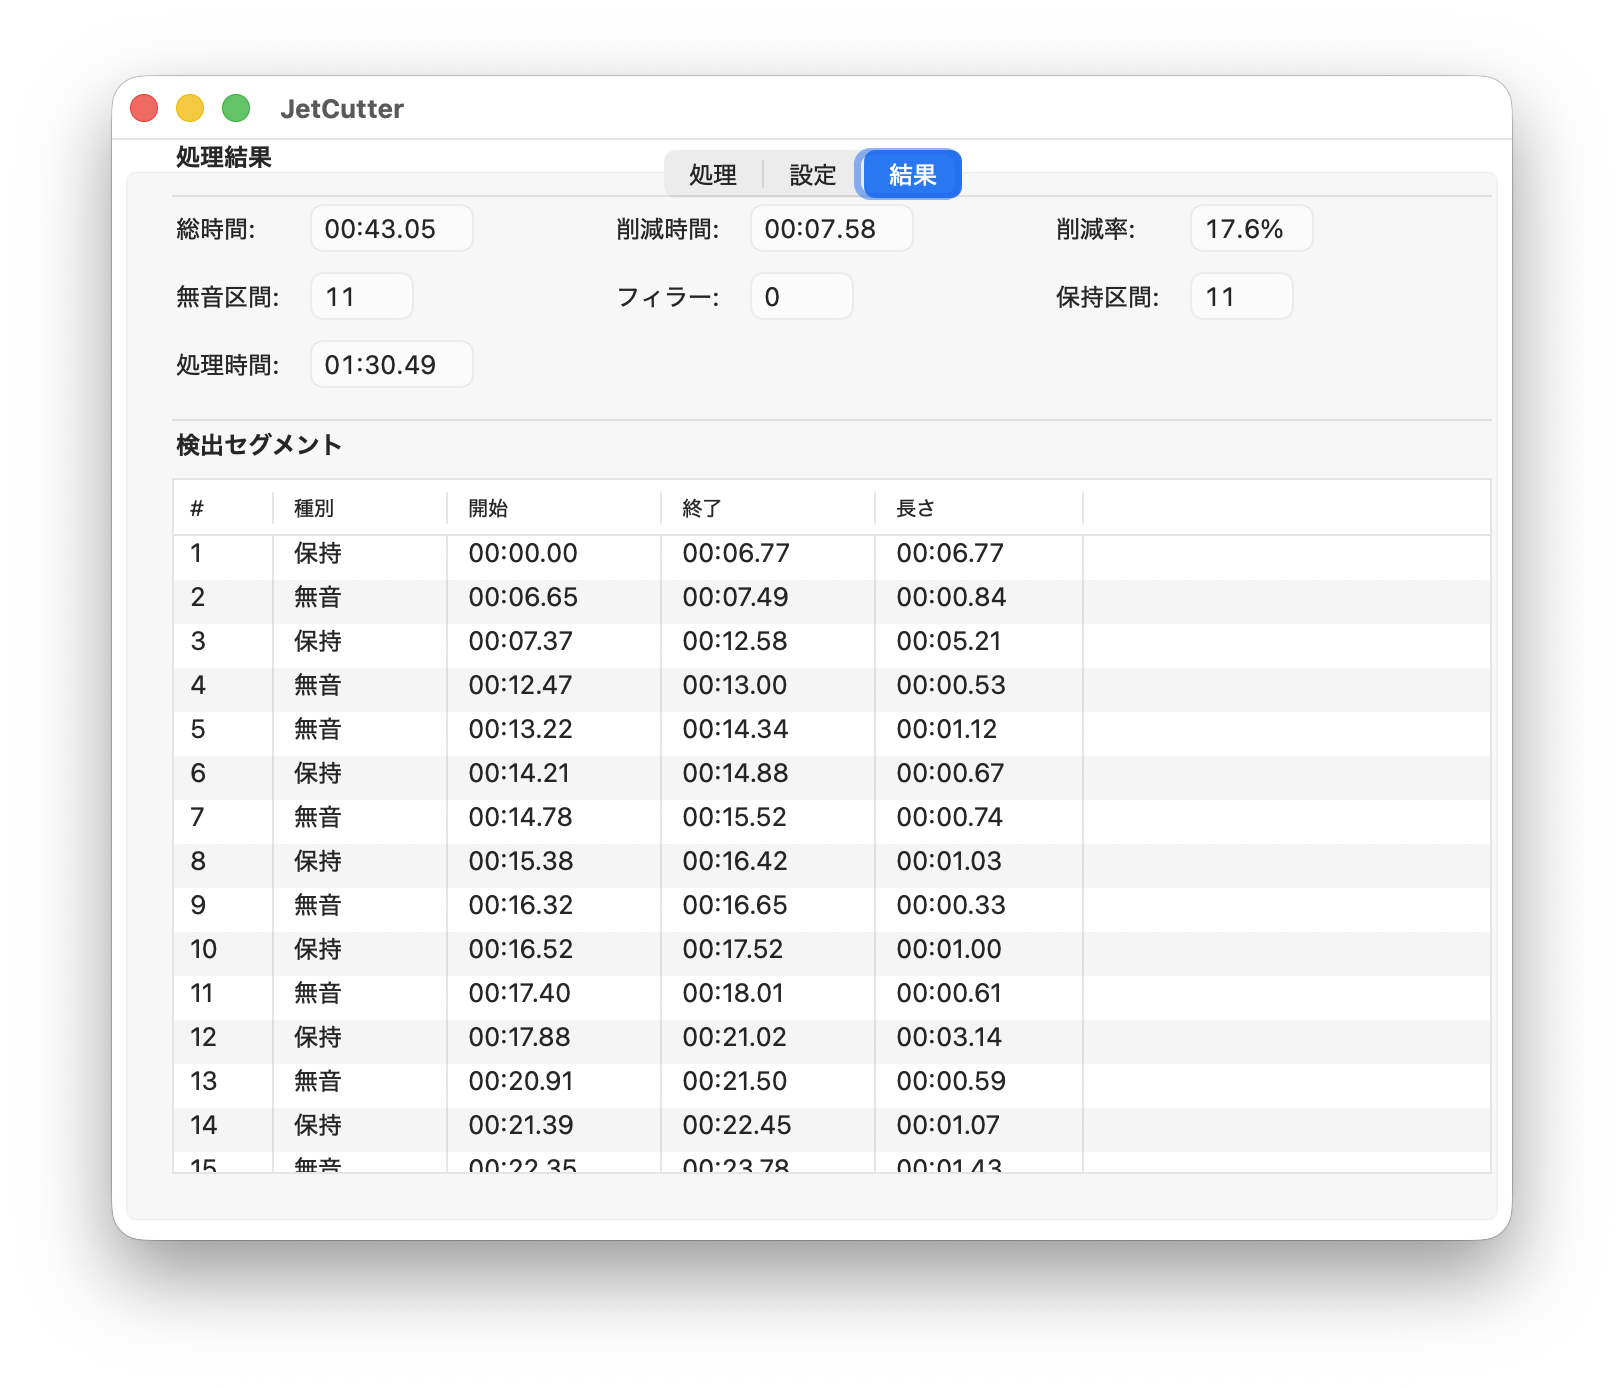
Task: Select end time 00:12.58 in row 3
Action: [x=735, y=641]
